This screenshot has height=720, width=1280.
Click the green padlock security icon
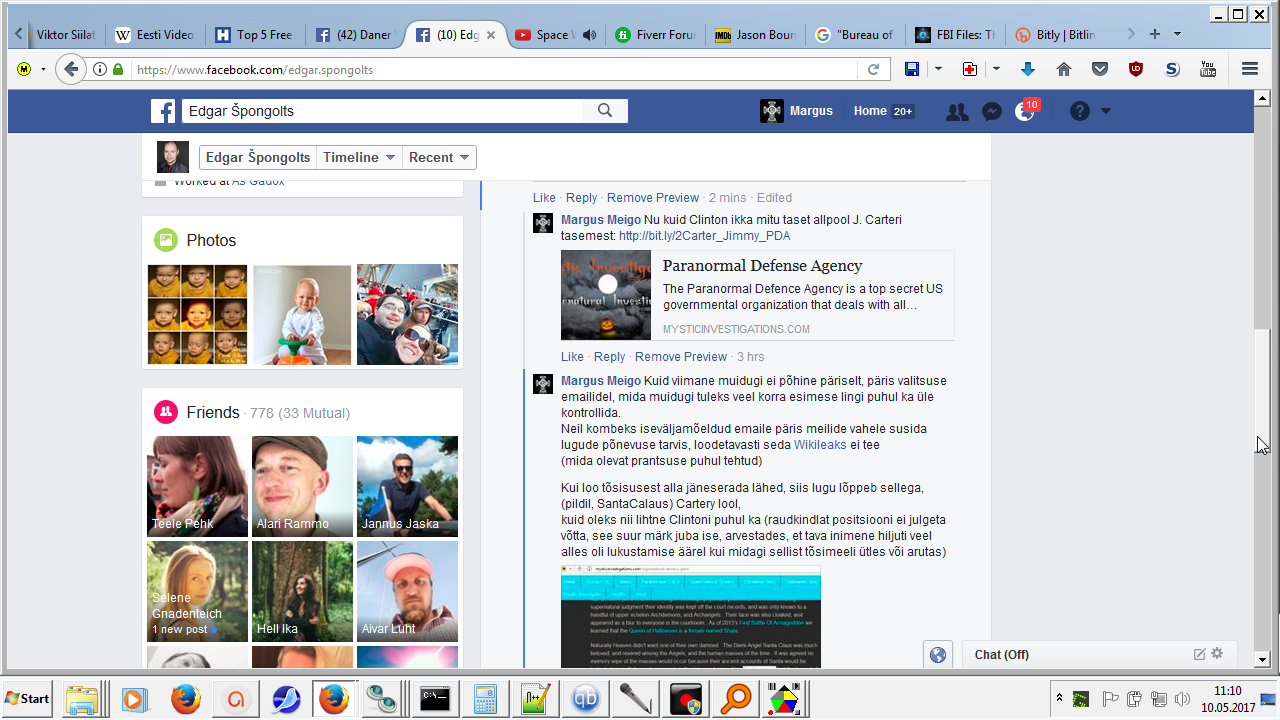point(118,69)
